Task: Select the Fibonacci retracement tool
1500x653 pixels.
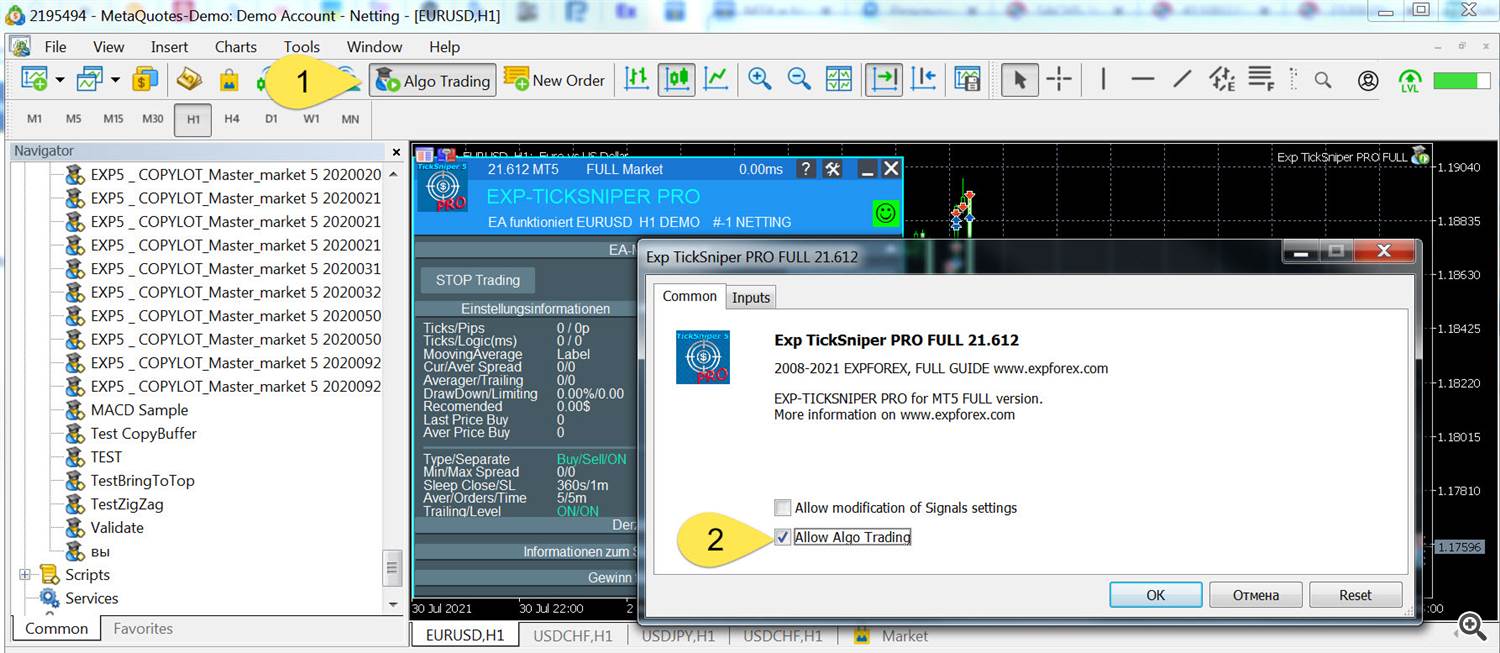Action: (x=1261, y=79)
